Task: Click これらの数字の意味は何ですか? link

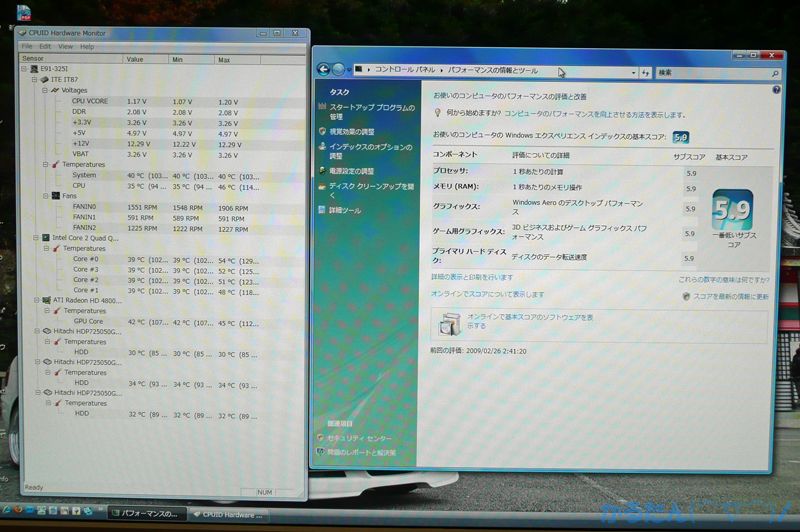Action: pos(723,280)
